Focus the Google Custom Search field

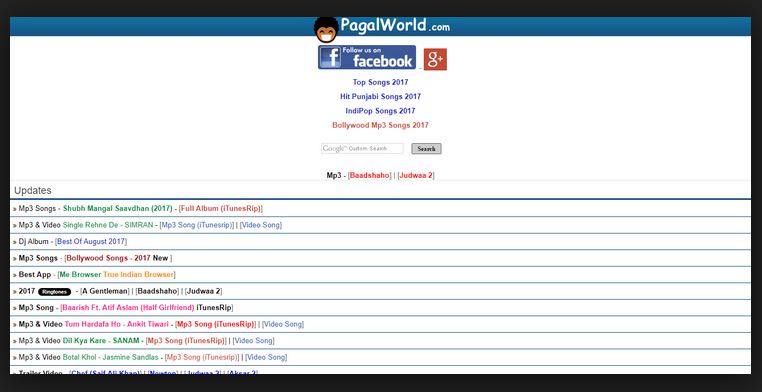click(362, 149)
